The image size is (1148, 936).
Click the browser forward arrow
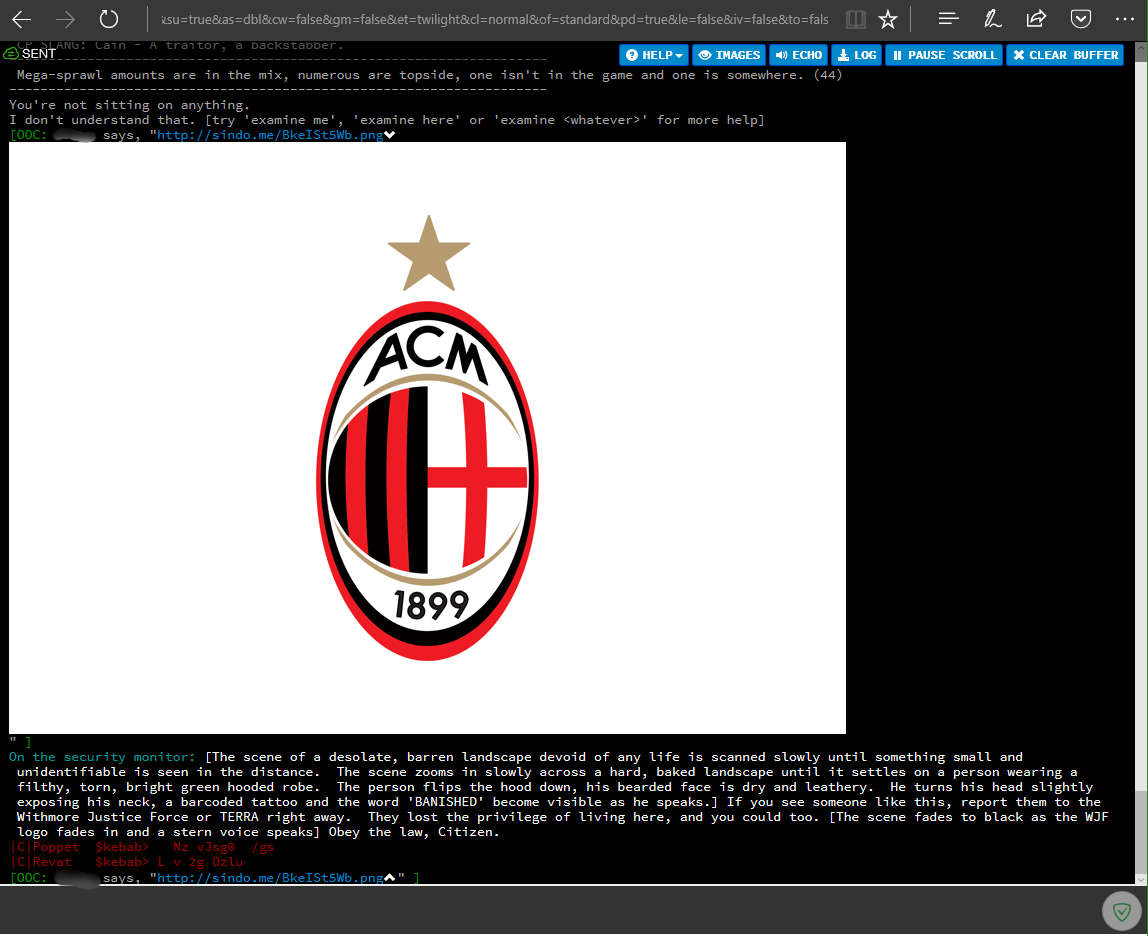(x=65, y=20)
